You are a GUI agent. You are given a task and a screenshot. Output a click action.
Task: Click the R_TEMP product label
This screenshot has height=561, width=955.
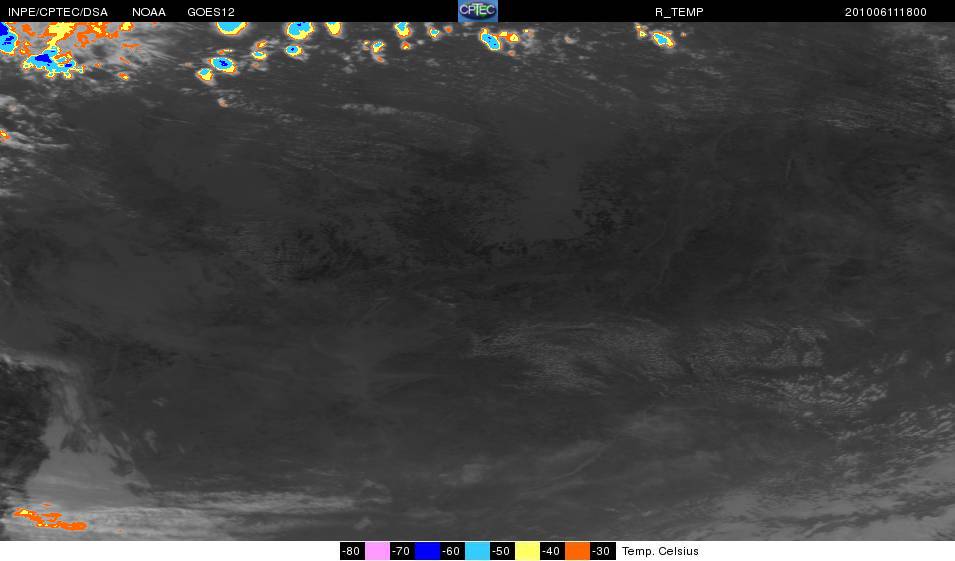click(x=679, y=12)
